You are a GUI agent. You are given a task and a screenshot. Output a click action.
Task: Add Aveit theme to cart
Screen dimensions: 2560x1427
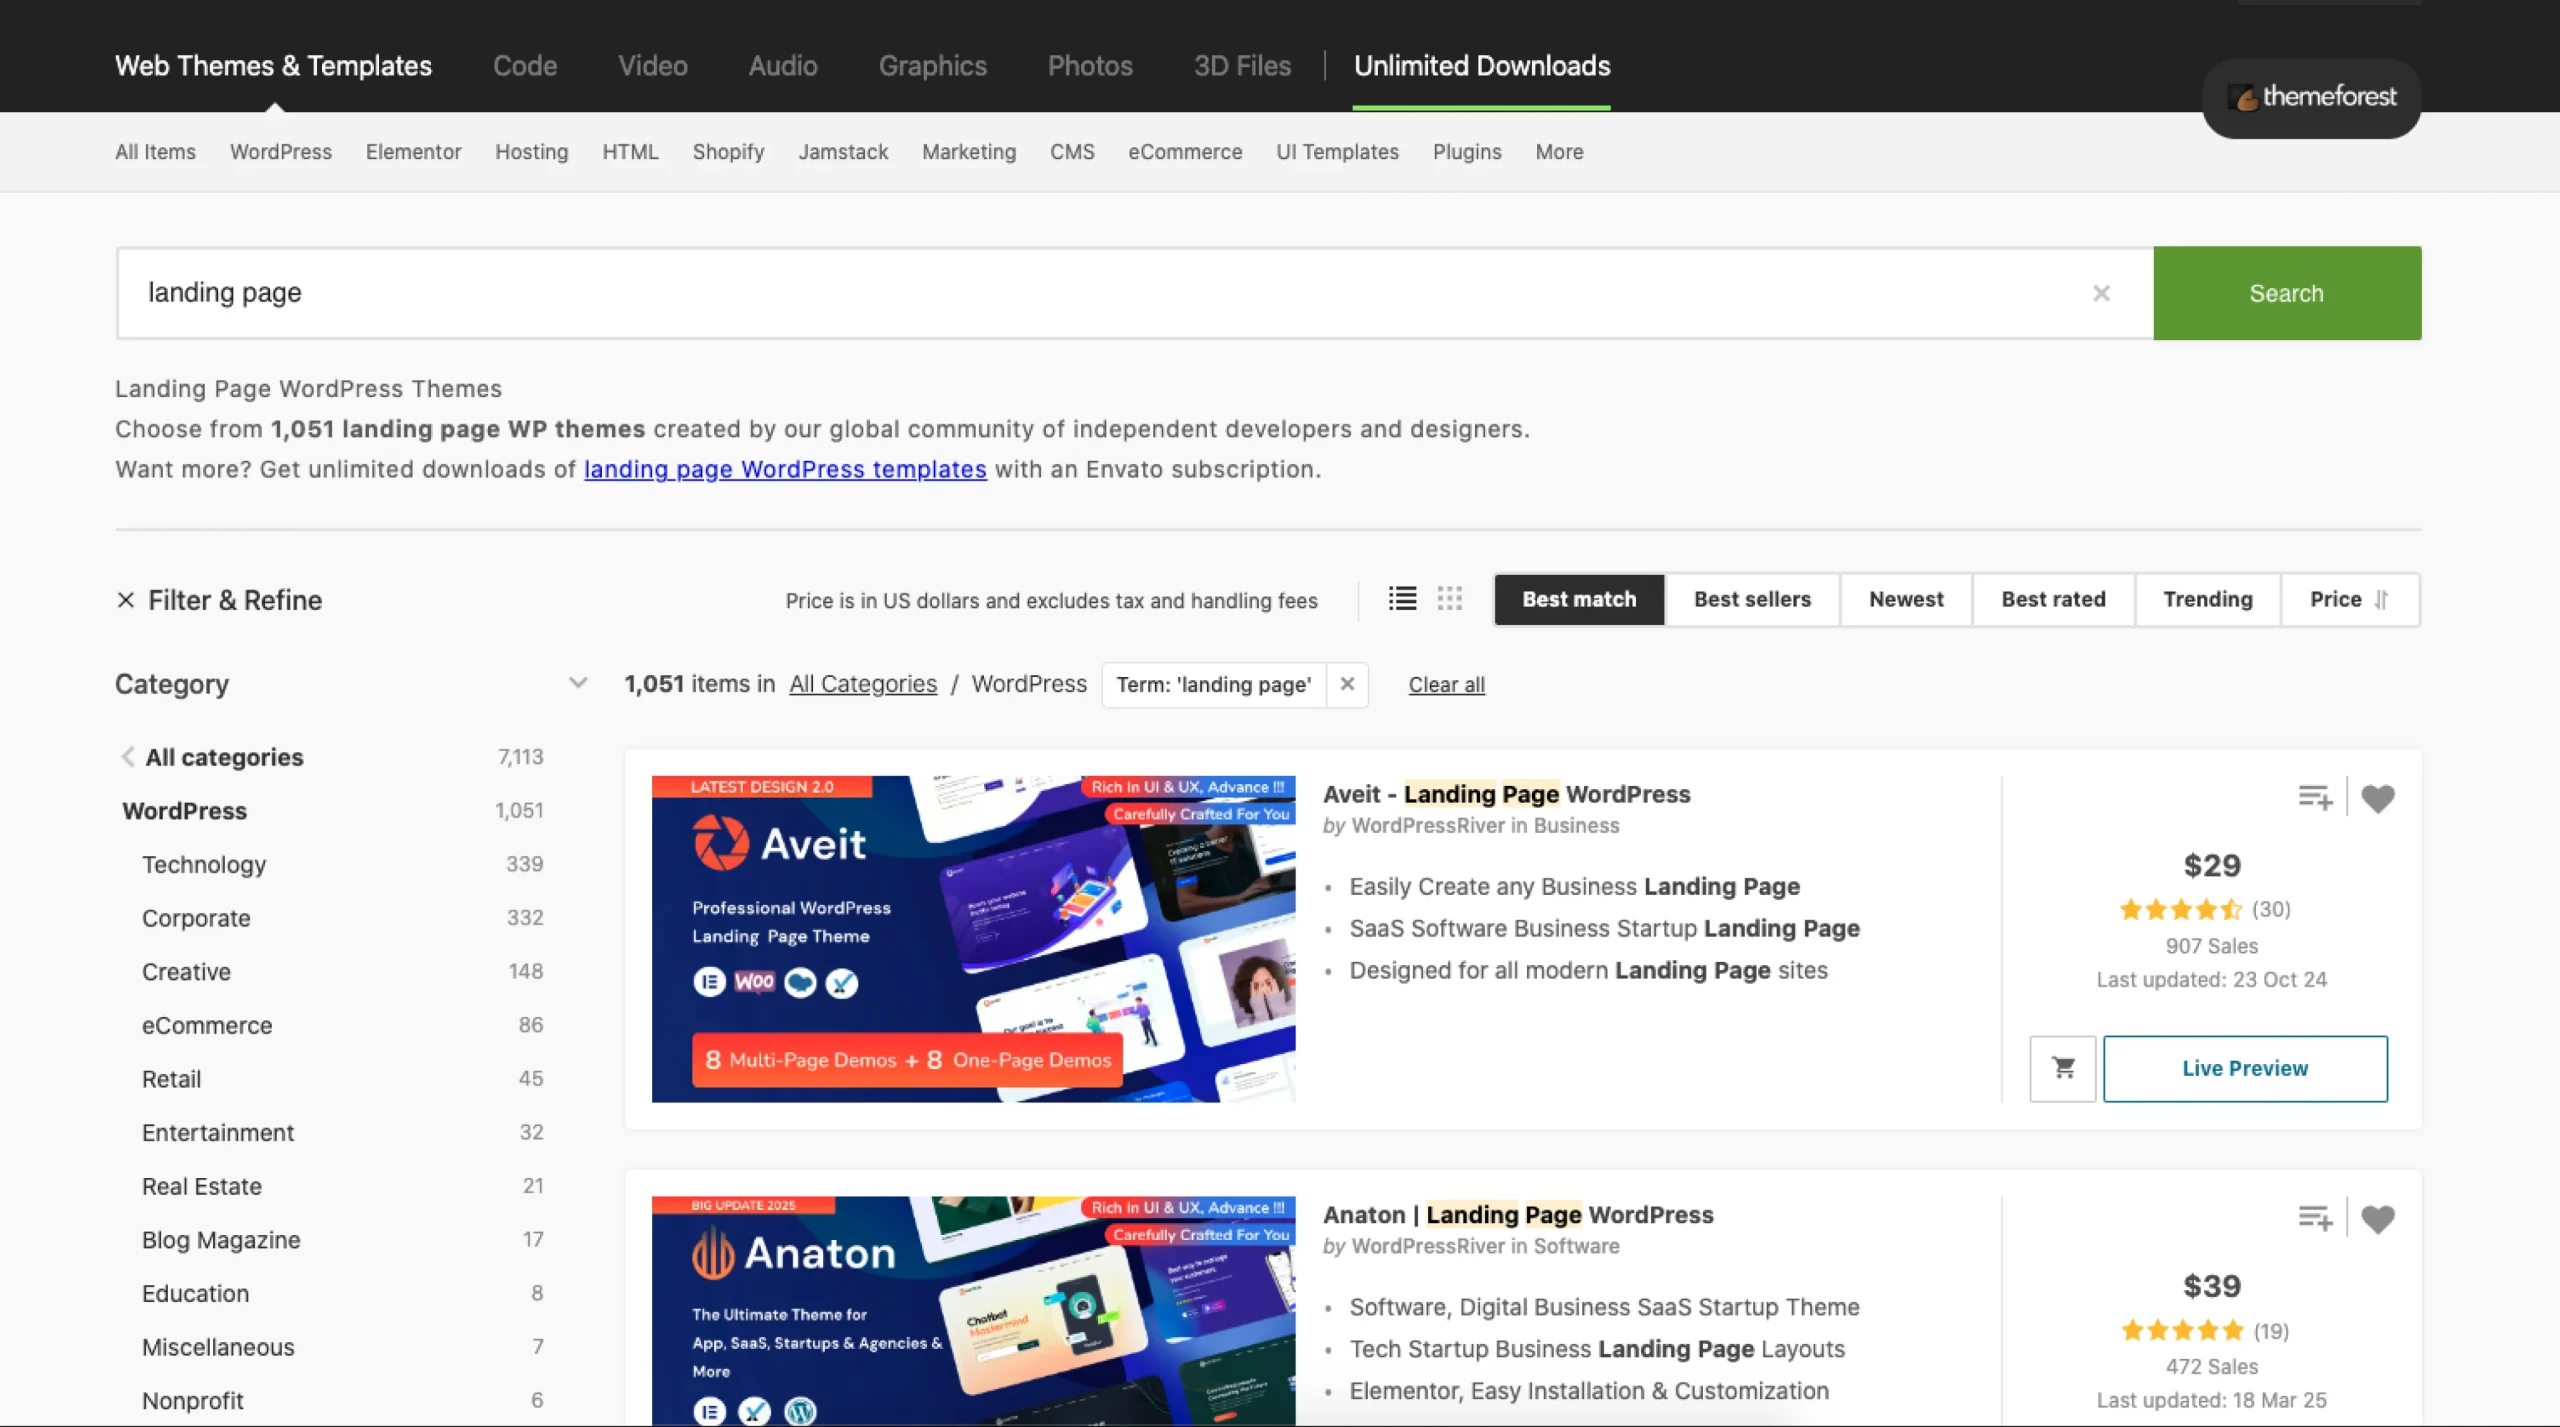2063,1068
